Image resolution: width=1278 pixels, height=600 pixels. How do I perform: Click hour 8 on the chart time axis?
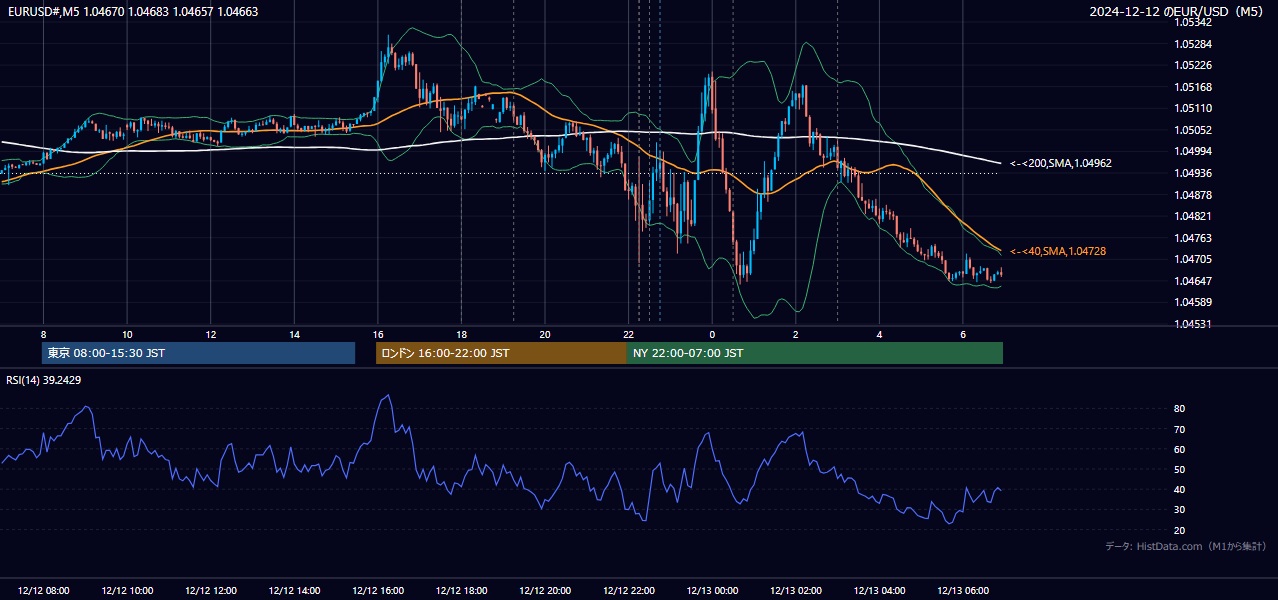pyautogui.click(x=43, y=334)
